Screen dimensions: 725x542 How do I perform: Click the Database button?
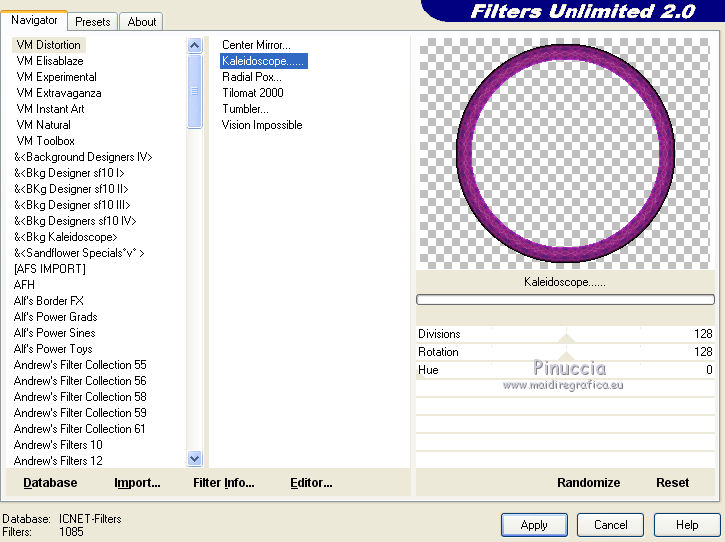coord(50,483)
